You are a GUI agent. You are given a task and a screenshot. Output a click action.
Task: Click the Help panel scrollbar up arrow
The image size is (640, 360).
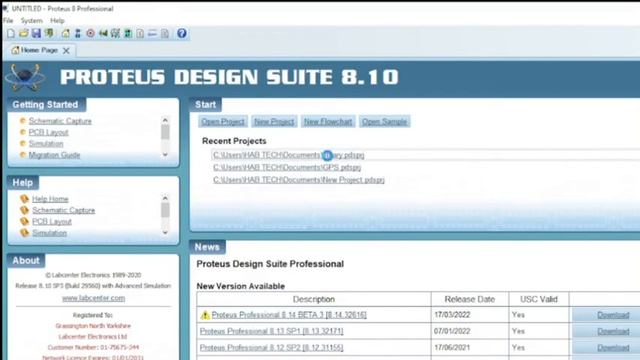[x=165, y=198]
